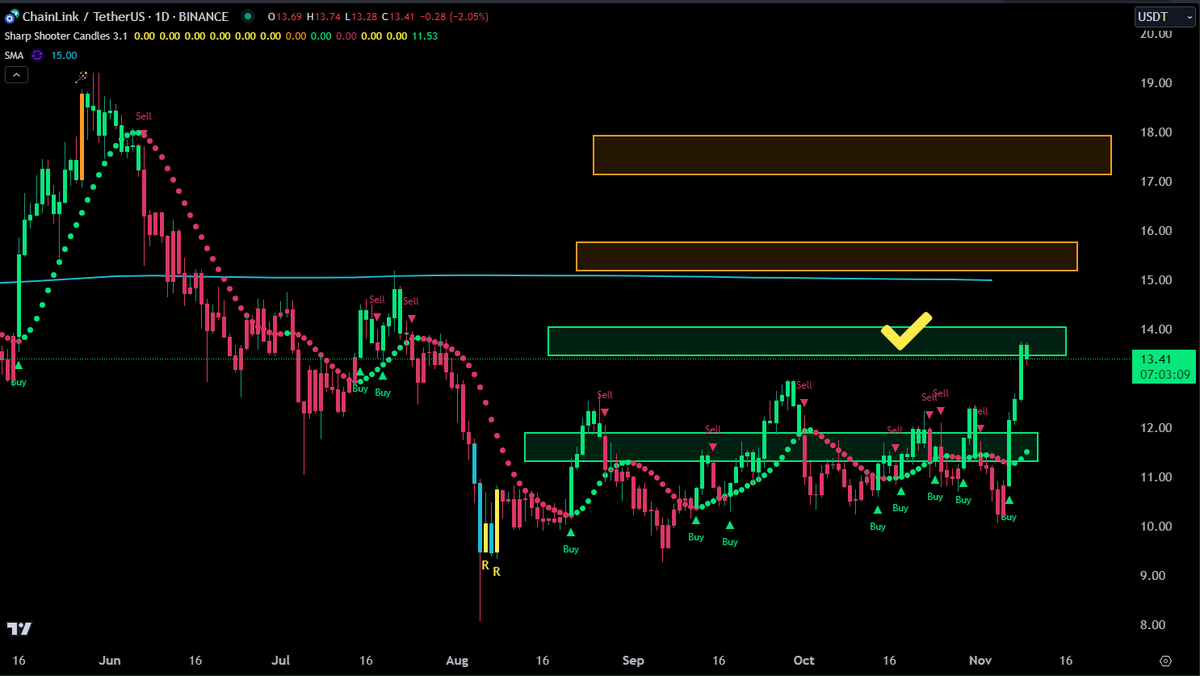Image resolution: width=1200 pixels, height=676 pixels.
Task: Click the SMA value 15.00
Action: (x=63, y=55)
